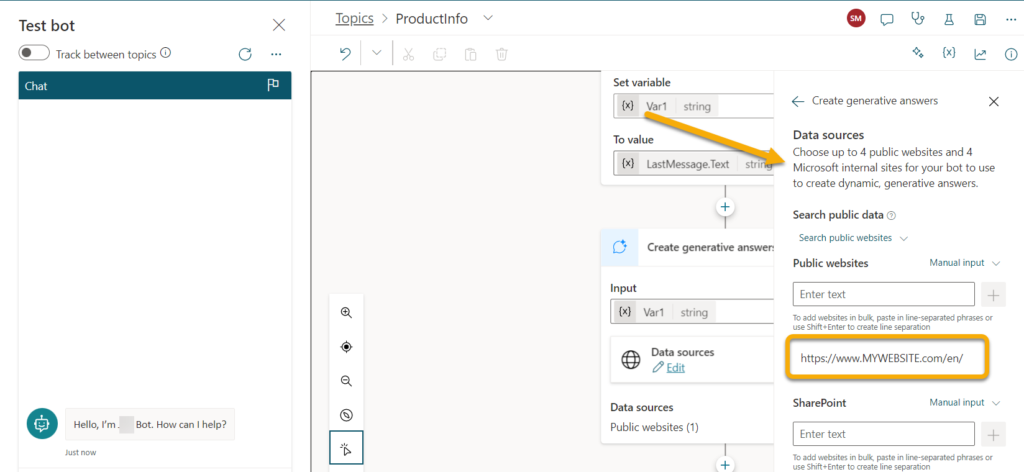1024x472 pixels.
Task: Open the analytics chart icon
Action: (x=980, y=54)
